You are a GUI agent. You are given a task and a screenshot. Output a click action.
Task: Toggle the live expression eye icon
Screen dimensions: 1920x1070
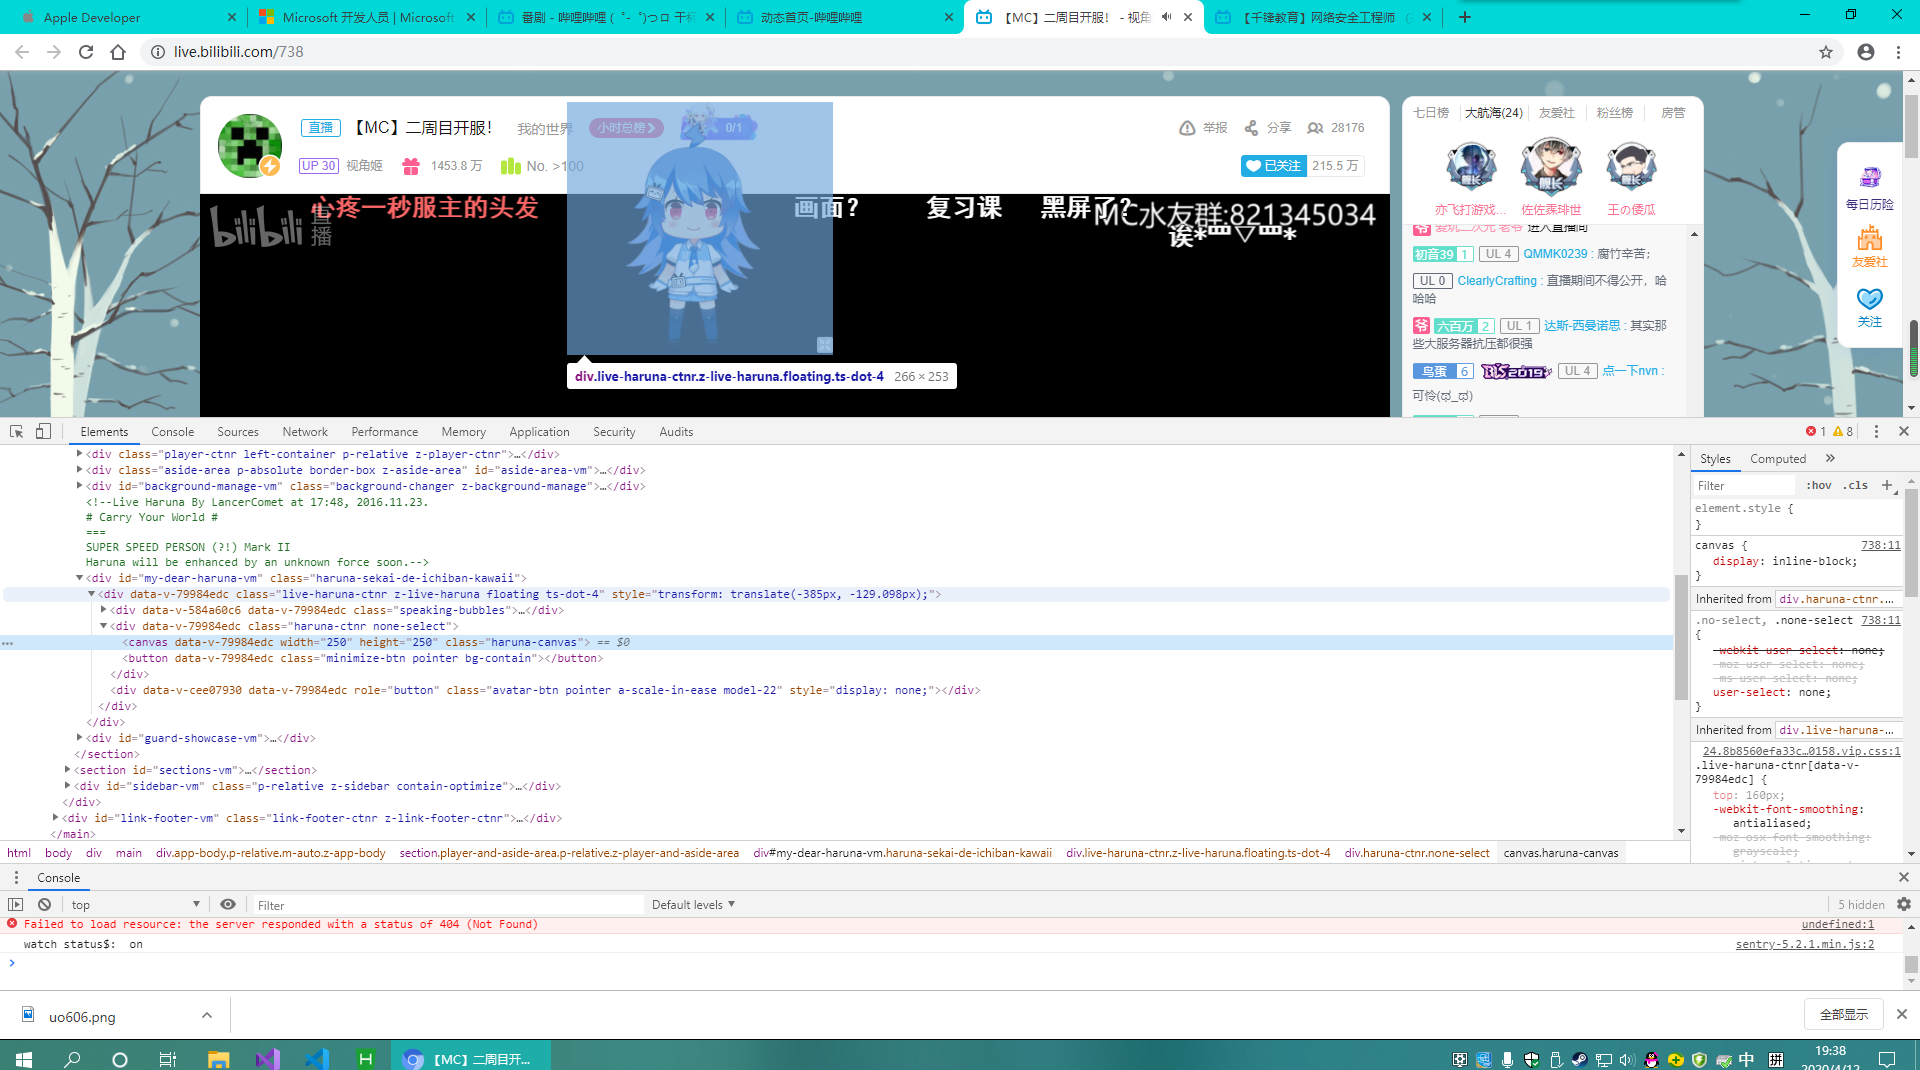click(228, 904)
